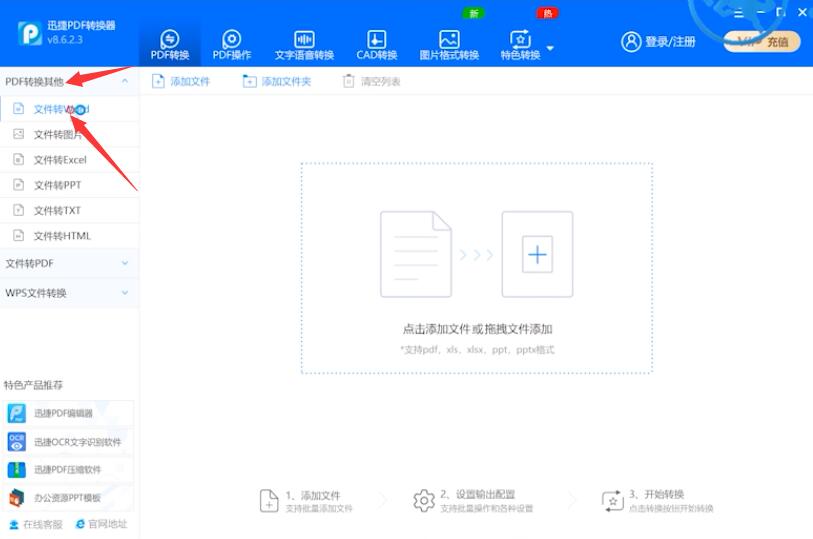Viewport: 813px width, 539px height.
Task: Click the 文件转HTML document icon
Action: pyautogui.click(x=19, y=235)
